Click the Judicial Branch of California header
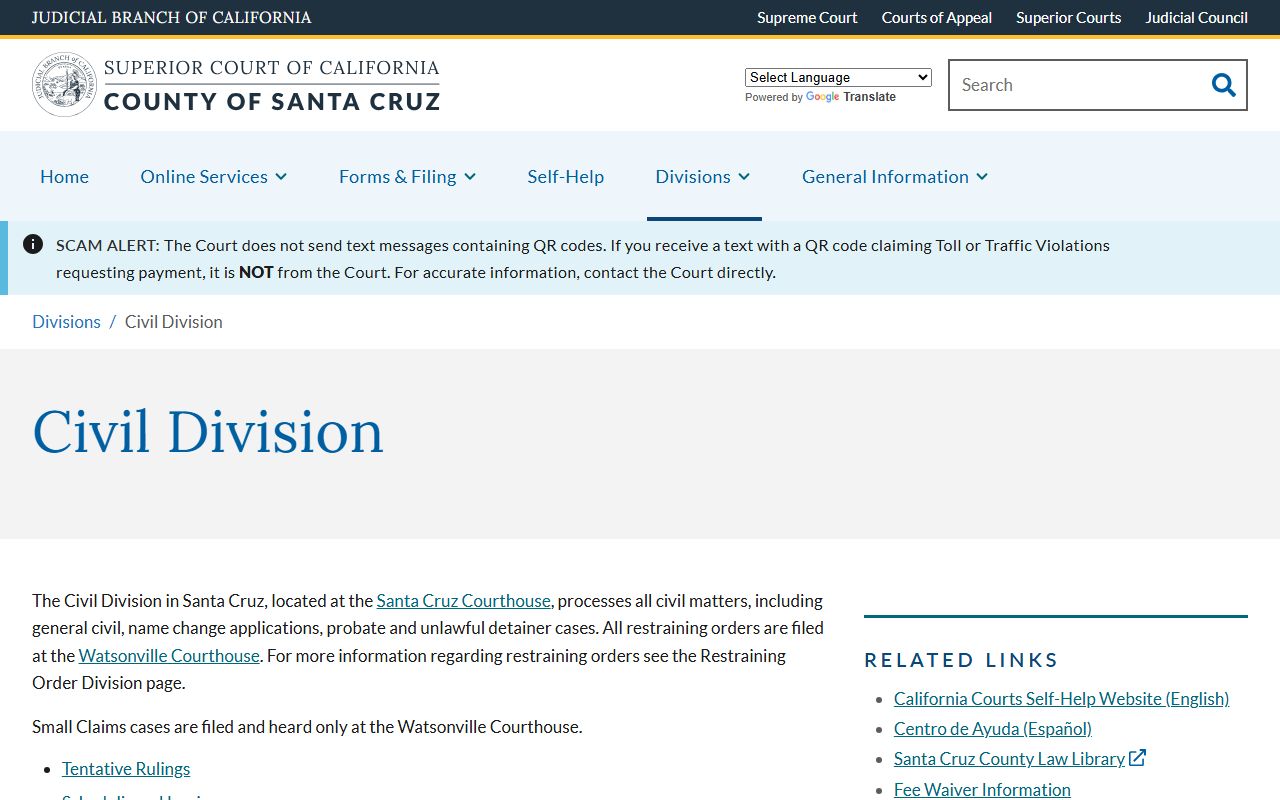 click(x=171, y=17)
